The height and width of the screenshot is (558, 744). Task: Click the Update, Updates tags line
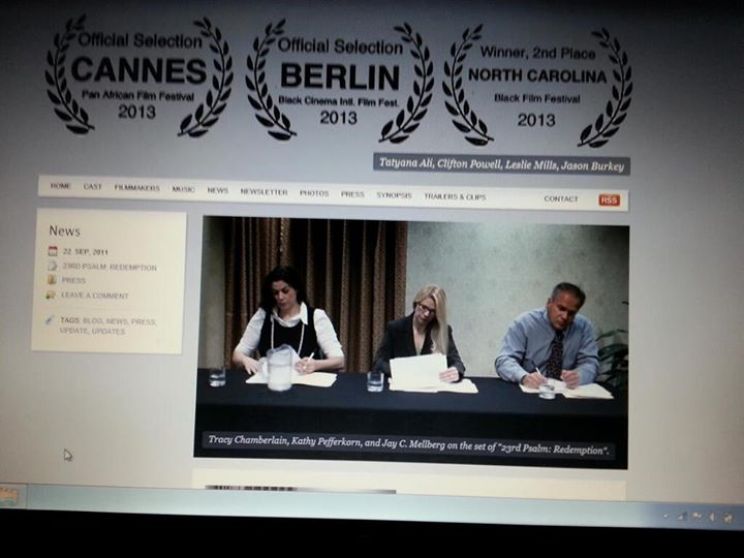click(x=92, y=331)
